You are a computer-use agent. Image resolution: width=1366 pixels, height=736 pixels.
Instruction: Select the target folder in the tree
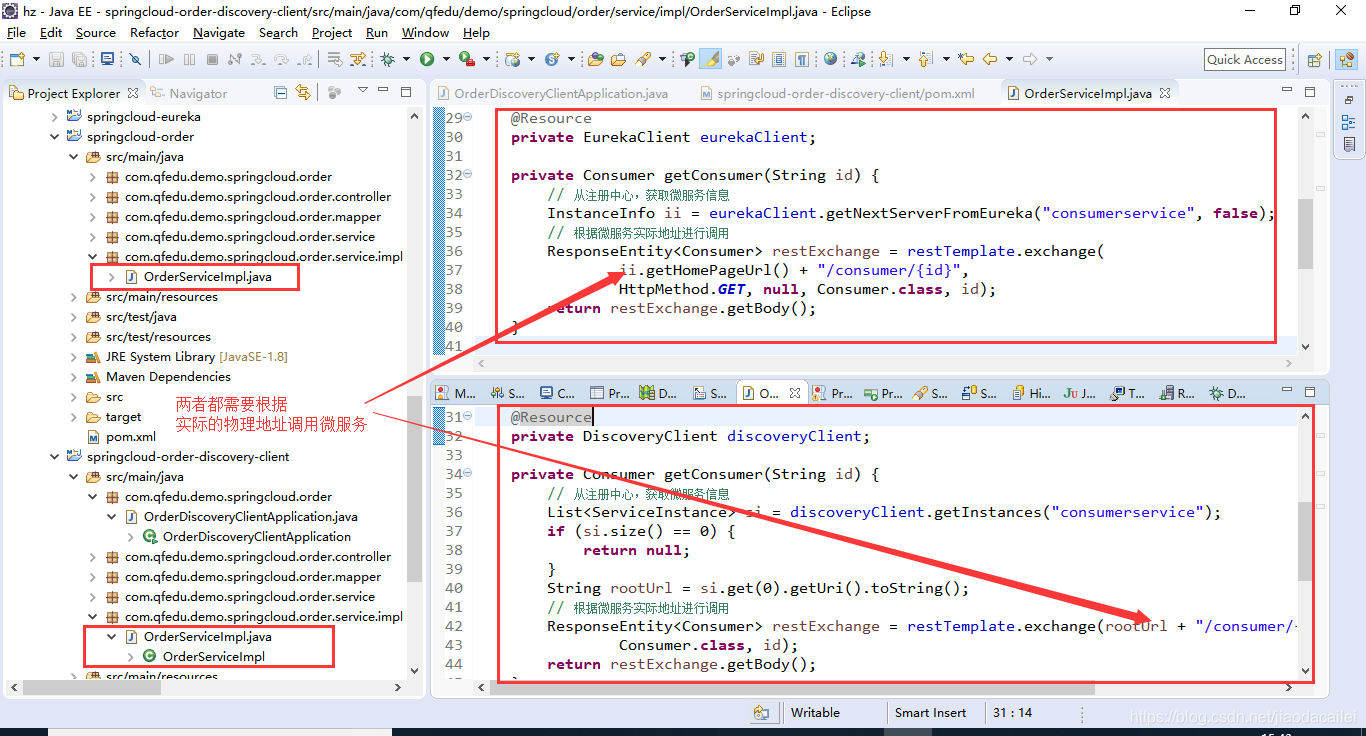(123, 417)
